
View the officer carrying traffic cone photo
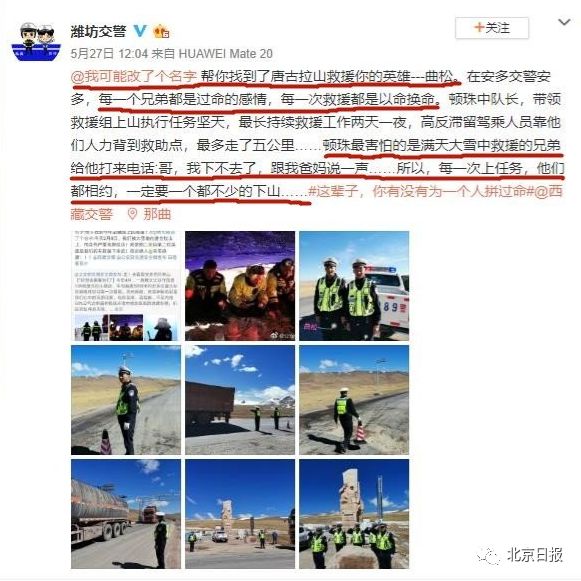point(354,400)
